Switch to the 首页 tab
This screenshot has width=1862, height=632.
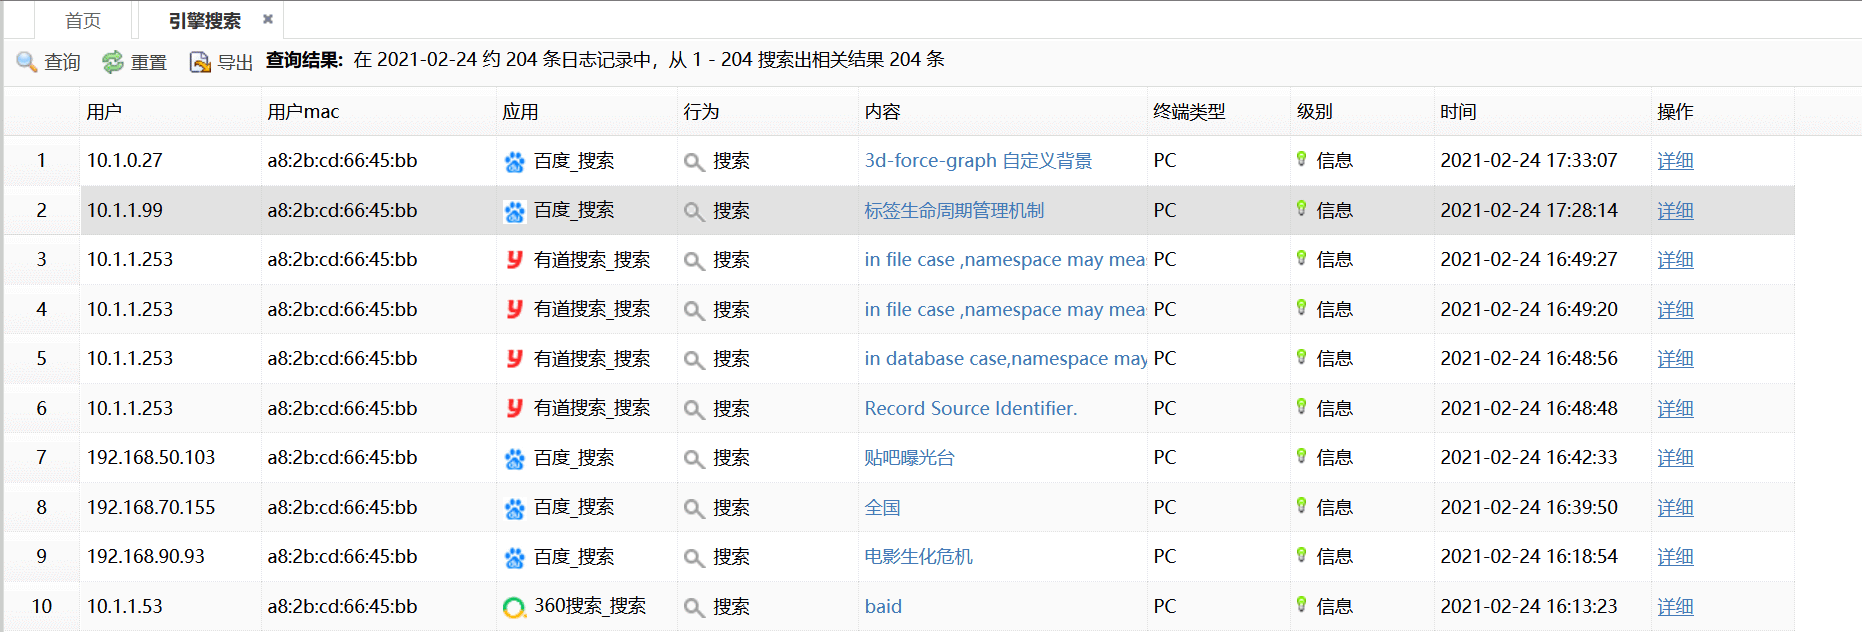click(x=83, y=20)
